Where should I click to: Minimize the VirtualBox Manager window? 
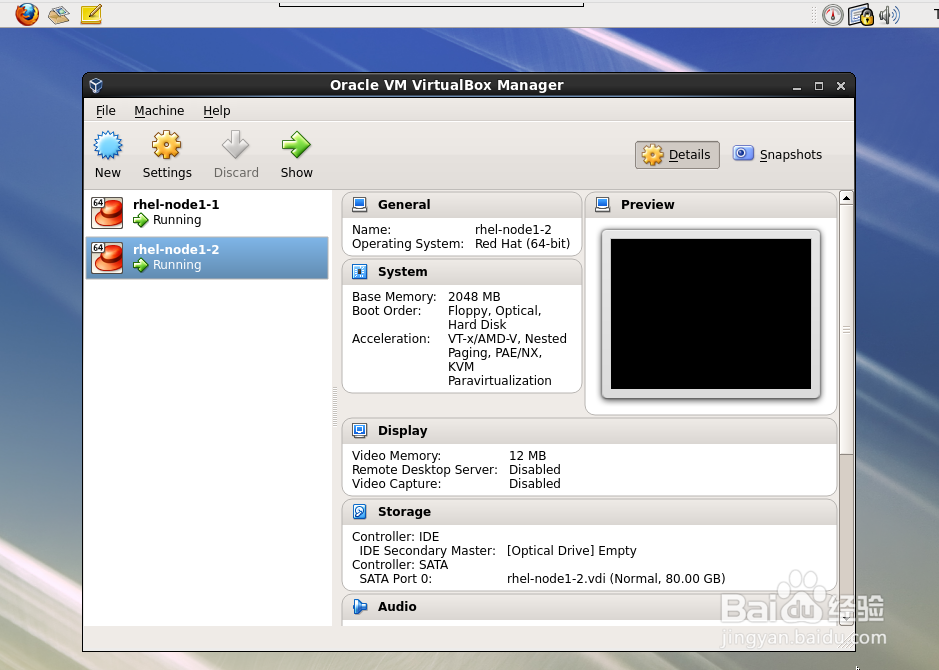click(796, 86)
